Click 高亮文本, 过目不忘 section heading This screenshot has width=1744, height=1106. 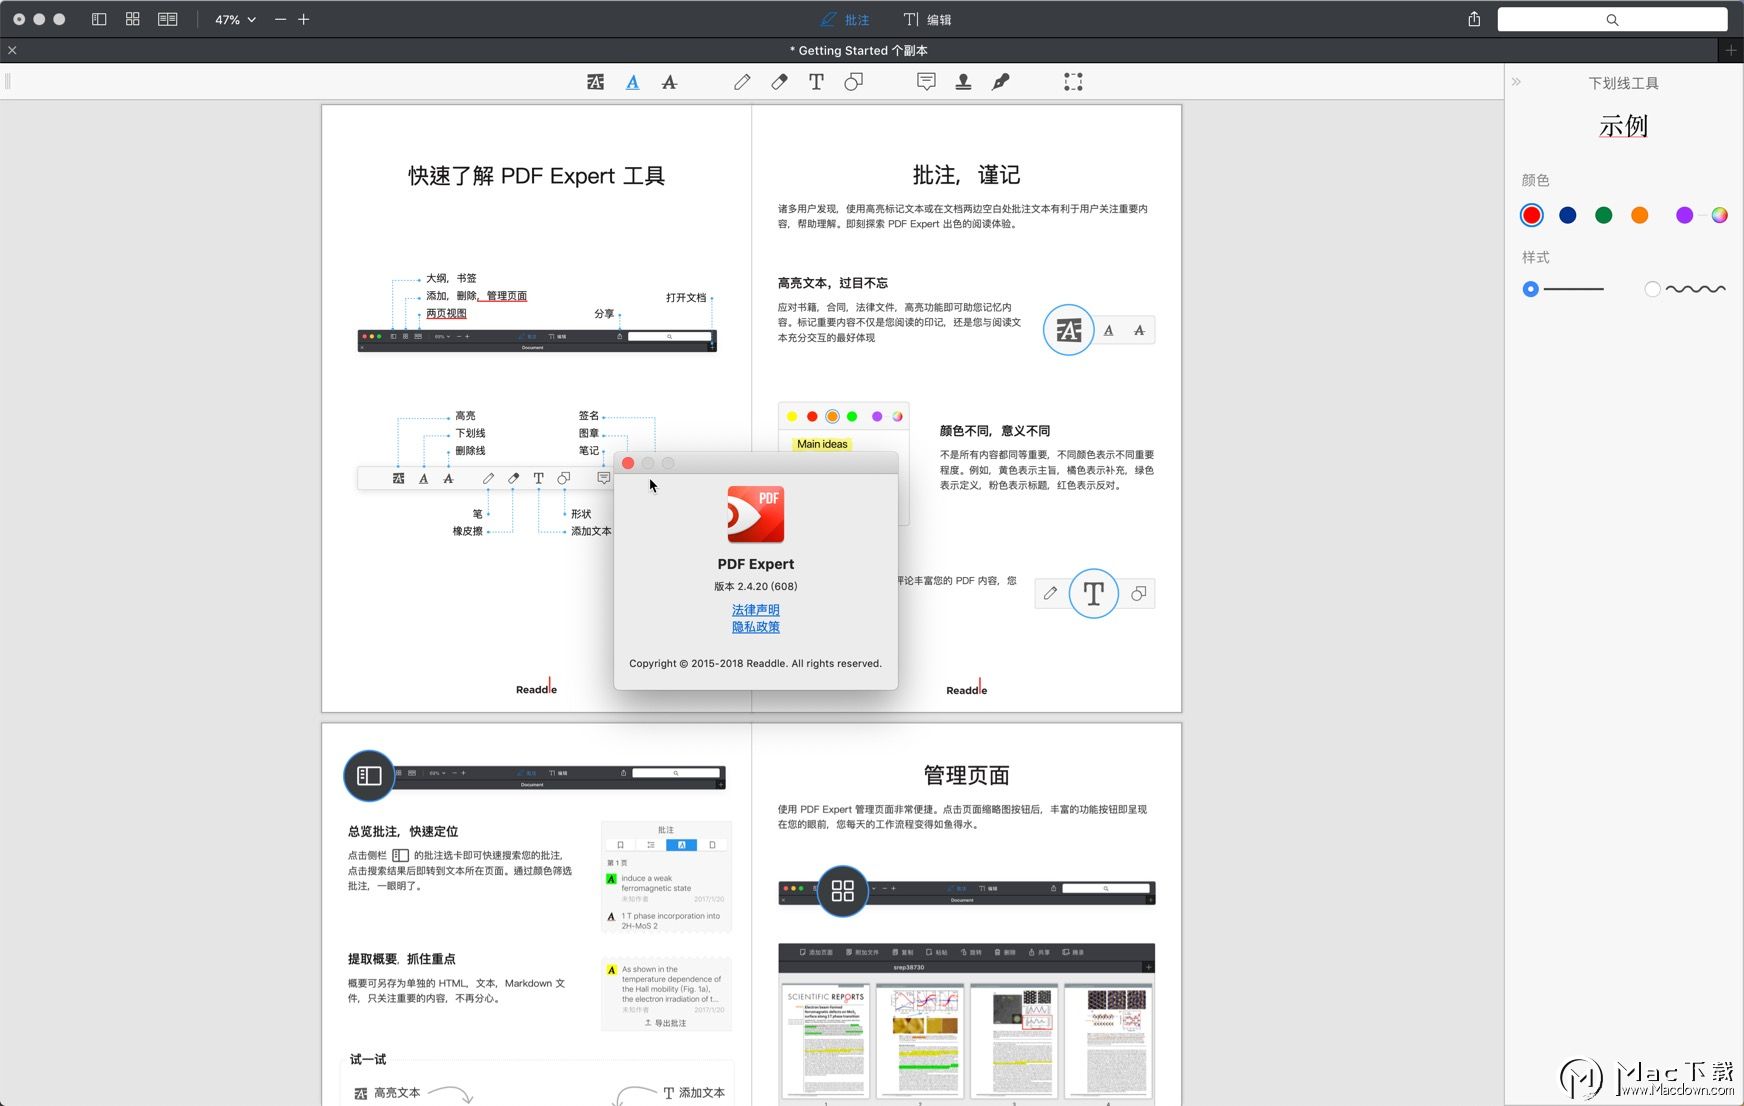tap(833, 283)
